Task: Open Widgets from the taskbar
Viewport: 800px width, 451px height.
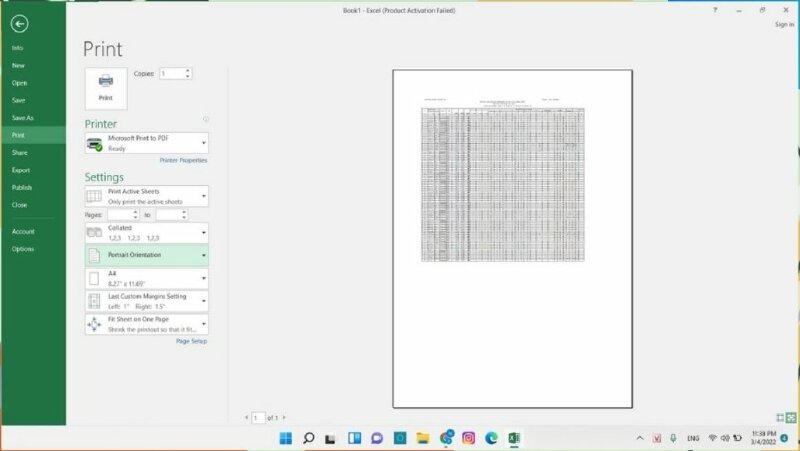Action: pyautogui.click(x=354, y=438)
